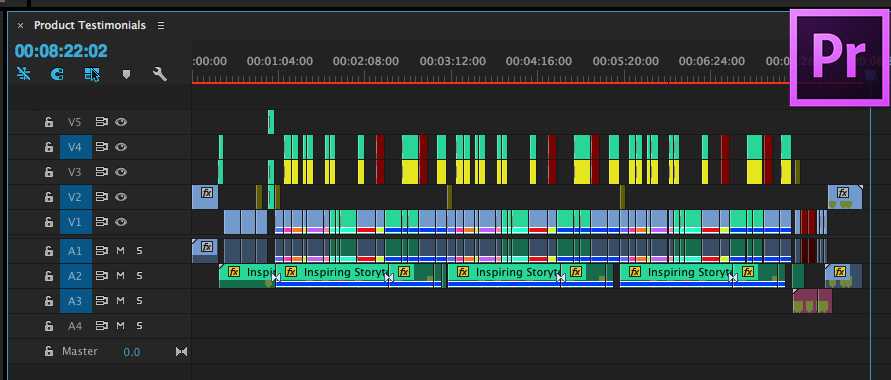Toggle Snap magnet icon in timeline
Image resolution: width=891 pixels, height=380 pixels.
coord(57,74)
